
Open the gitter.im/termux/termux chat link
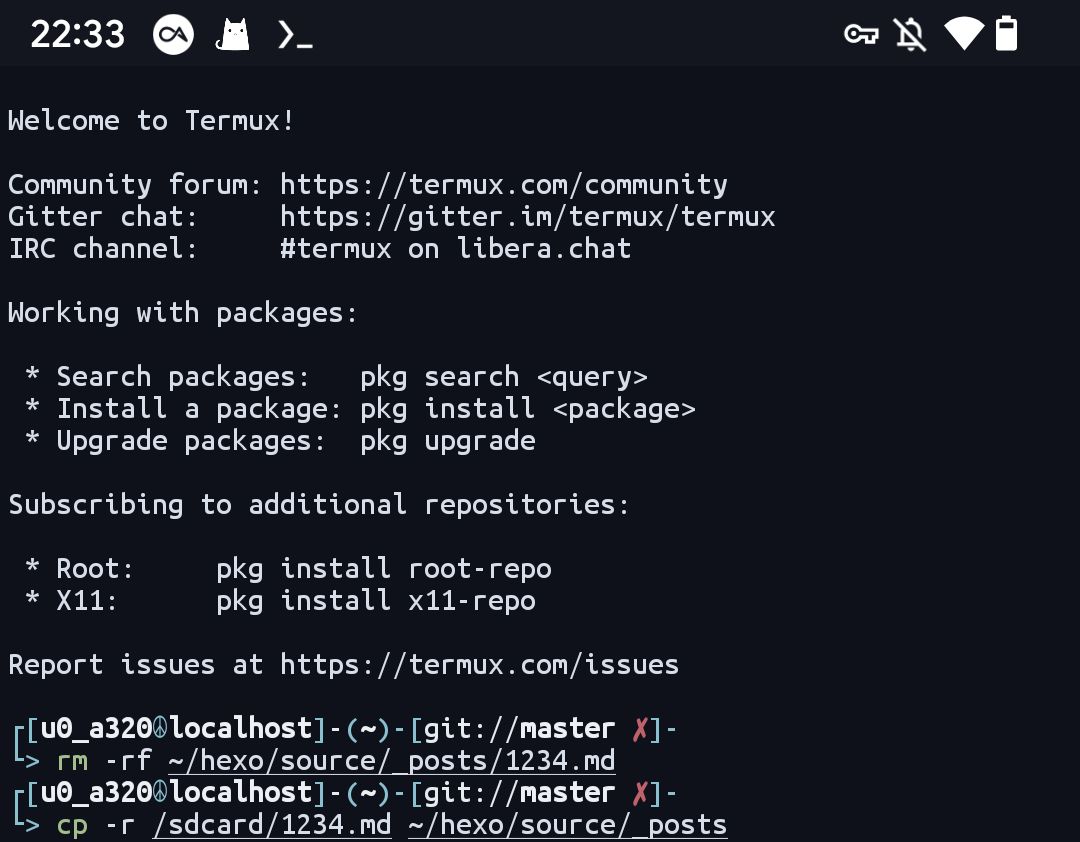point(528,216)
